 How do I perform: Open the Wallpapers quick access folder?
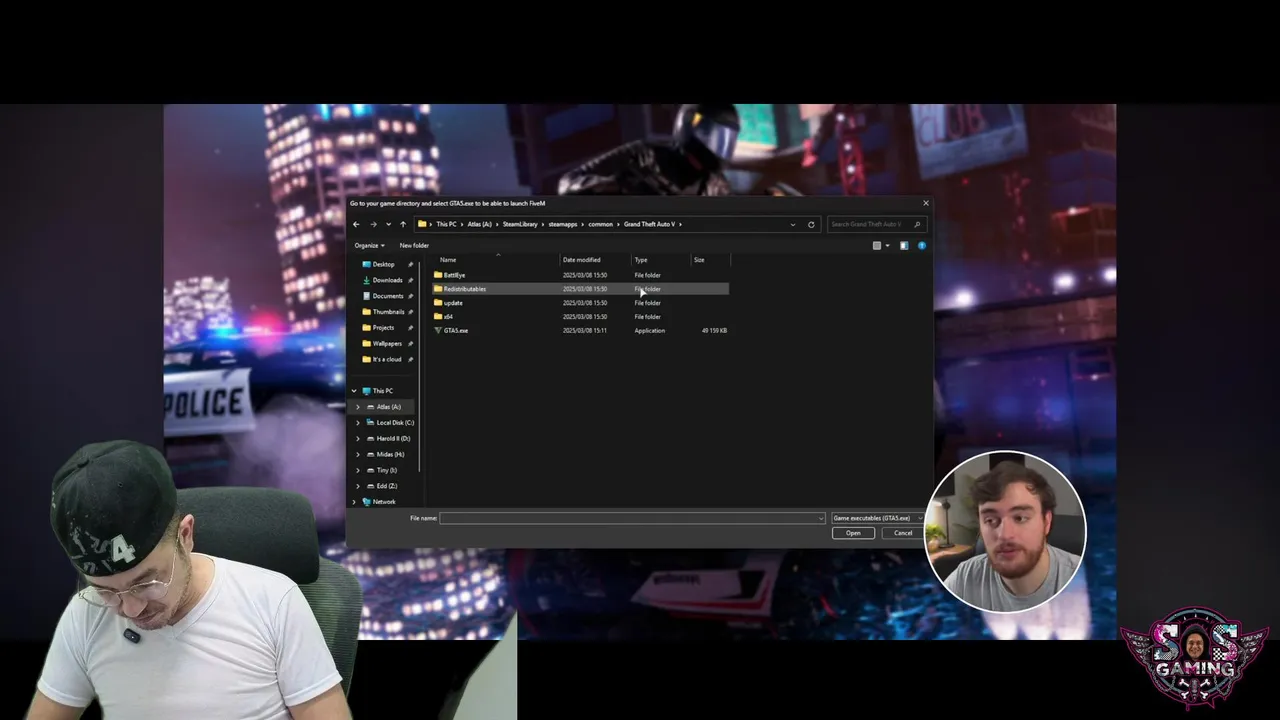387,343
